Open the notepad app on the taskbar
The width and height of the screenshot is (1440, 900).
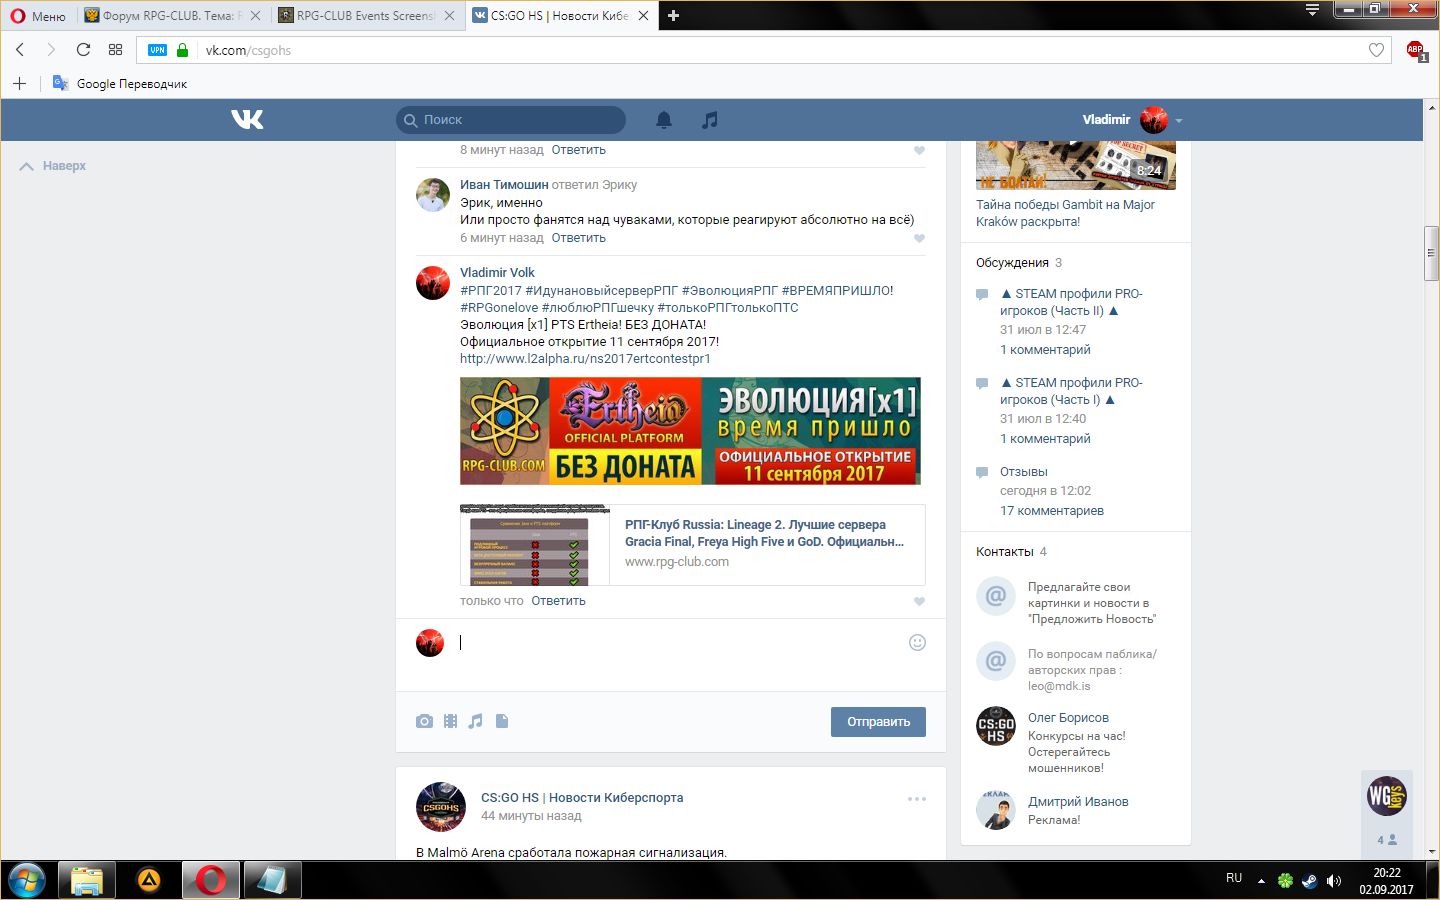(271, 880)
